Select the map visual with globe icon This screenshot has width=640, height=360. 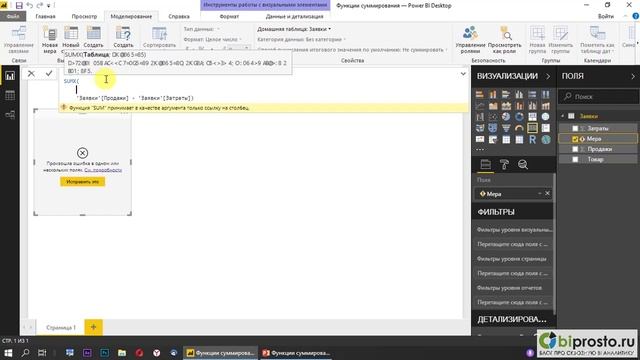[545, 117]
